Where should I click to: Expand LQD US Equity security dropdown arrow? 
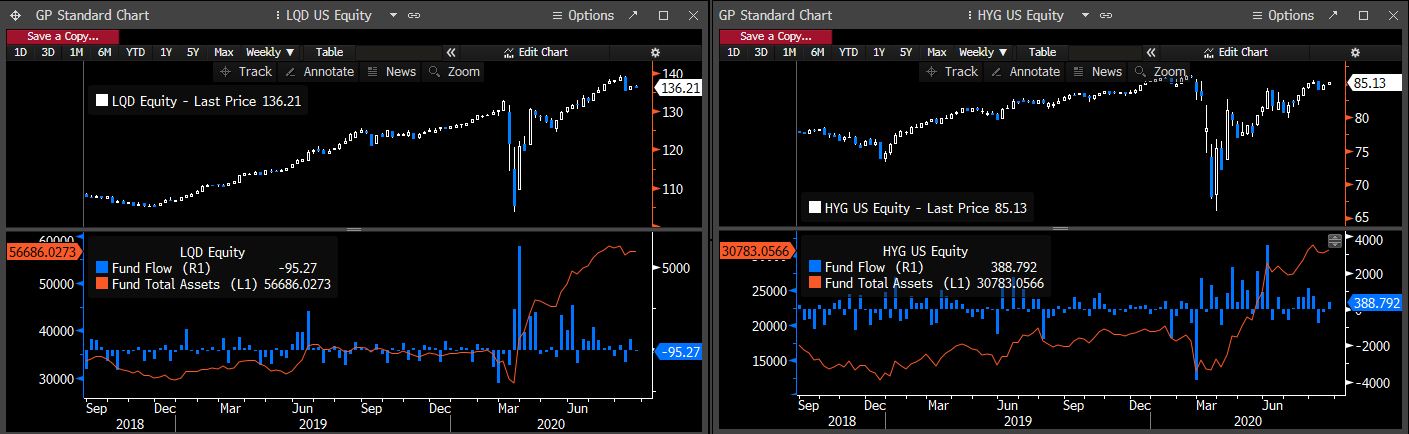[393, 15]
